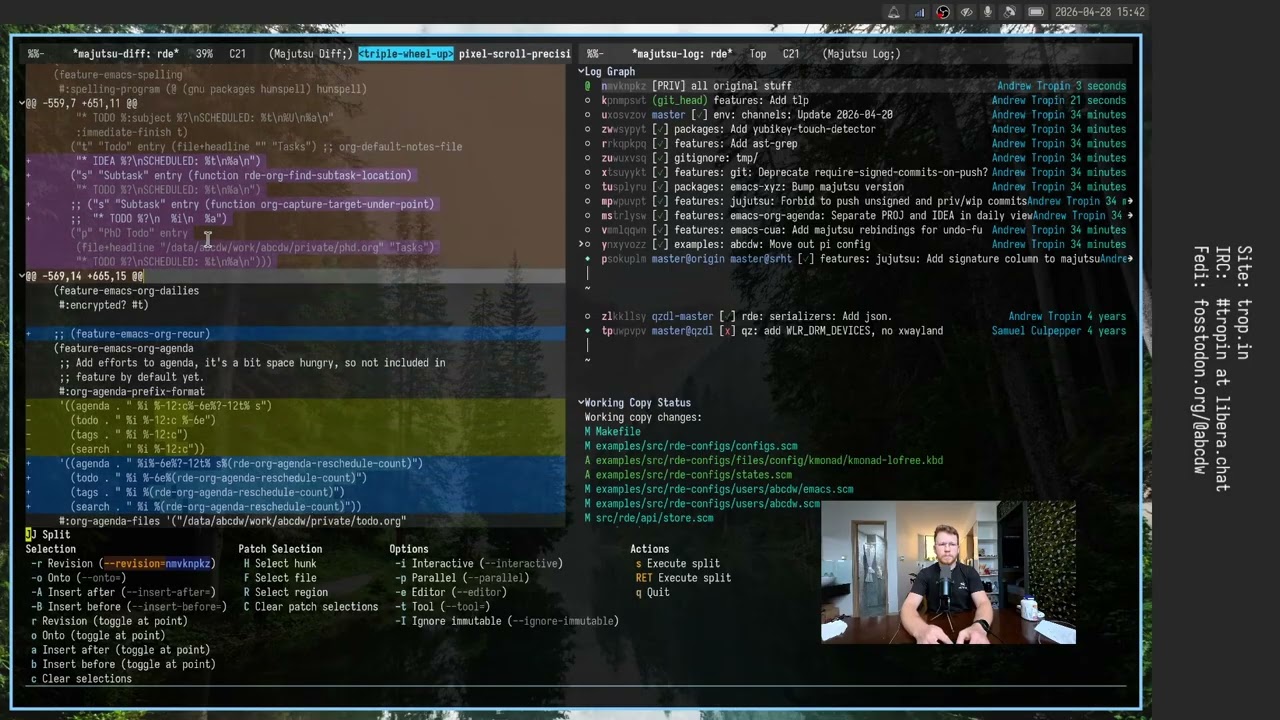Choose r Revision (toggle at point)
The image size is (1280, 720).
point(109,621)
